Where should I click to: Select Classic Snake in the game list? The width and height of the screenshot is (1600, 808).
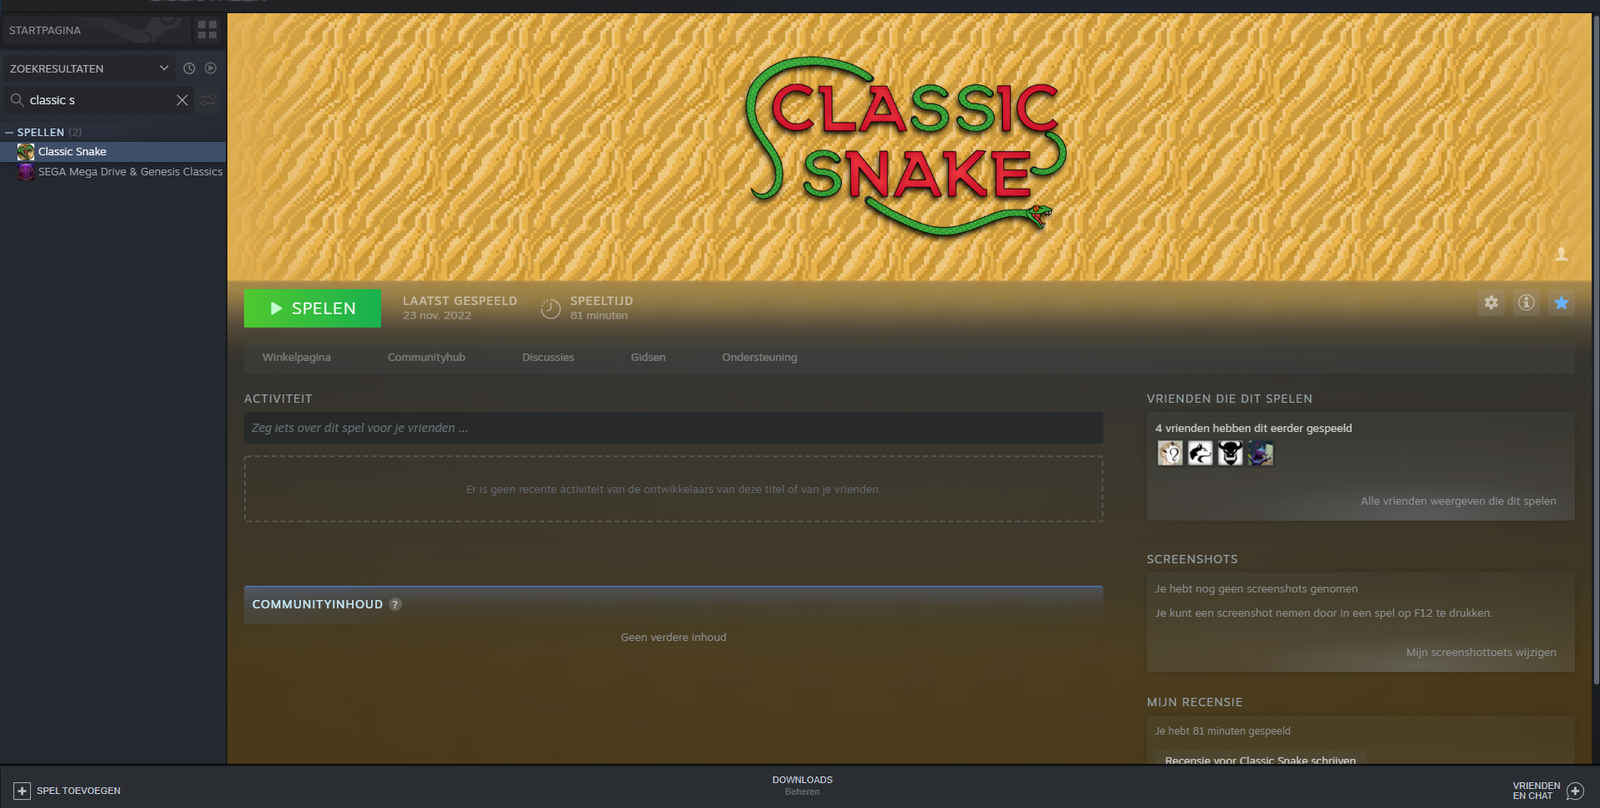113,152
